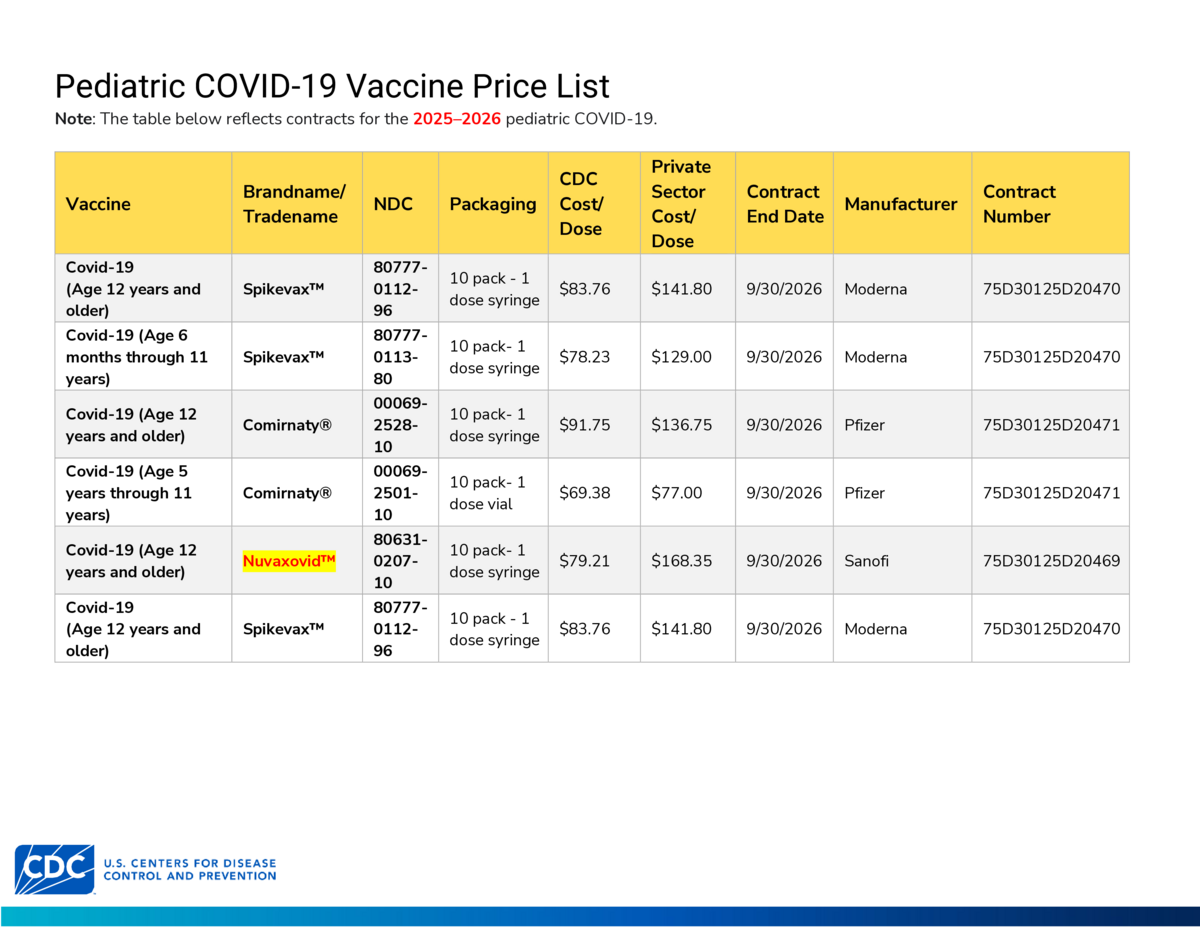Click the Contract Number column header
This screenshot has height=927, width=1200.
1019,204
